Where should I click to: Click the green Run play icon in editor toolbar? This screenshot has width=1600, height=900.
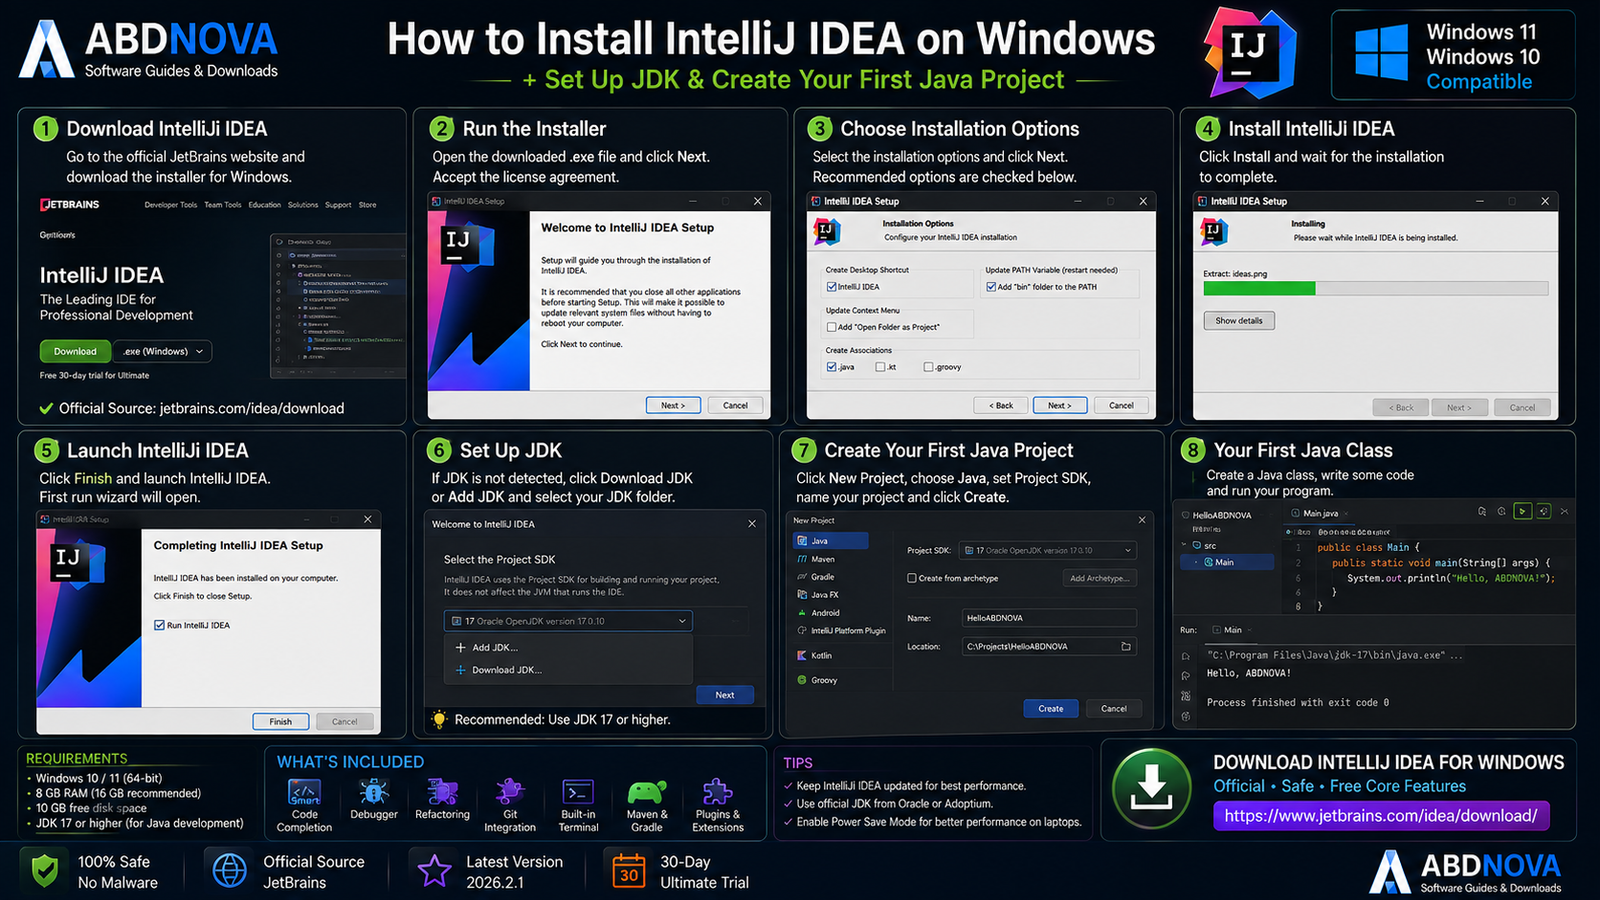tap(1522, 511)
